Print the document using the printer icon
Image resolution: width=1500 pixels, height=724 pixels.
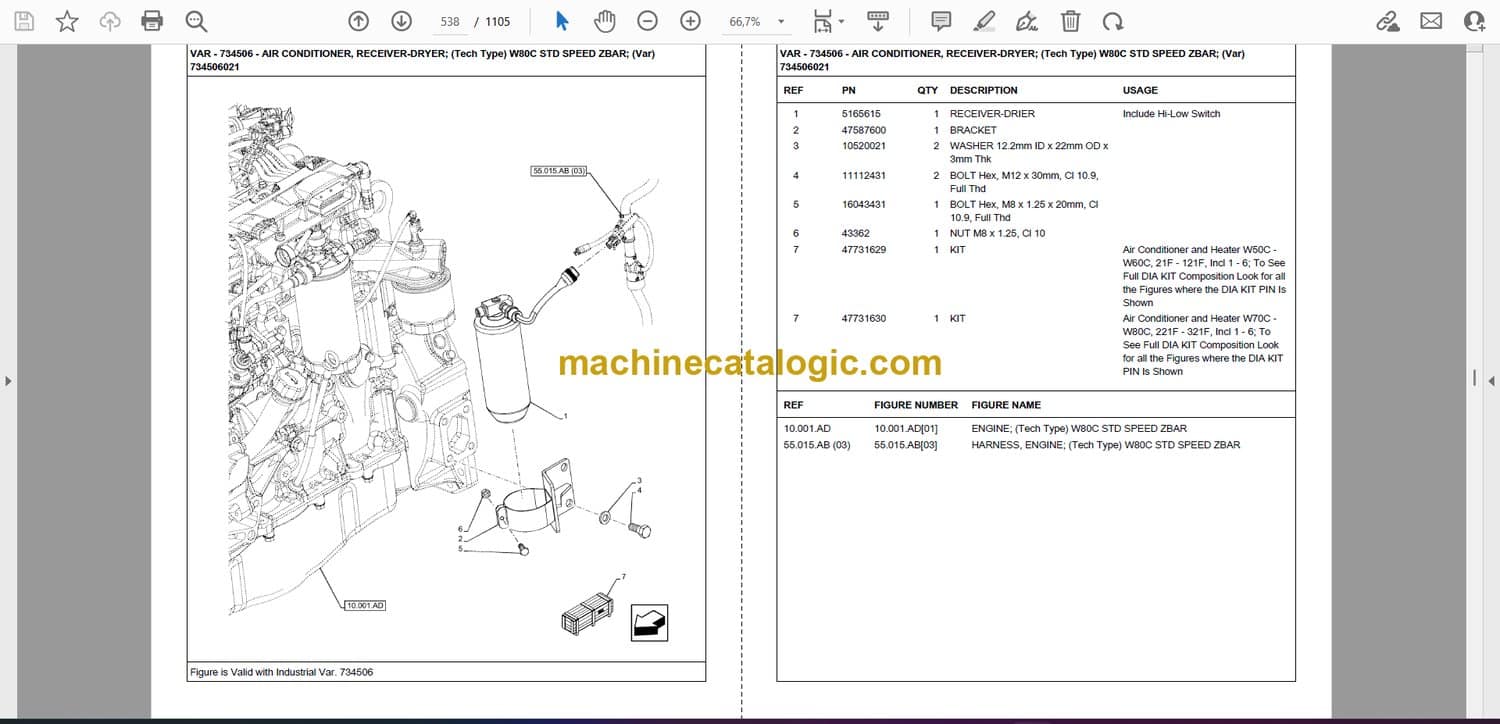click(152, 21)
